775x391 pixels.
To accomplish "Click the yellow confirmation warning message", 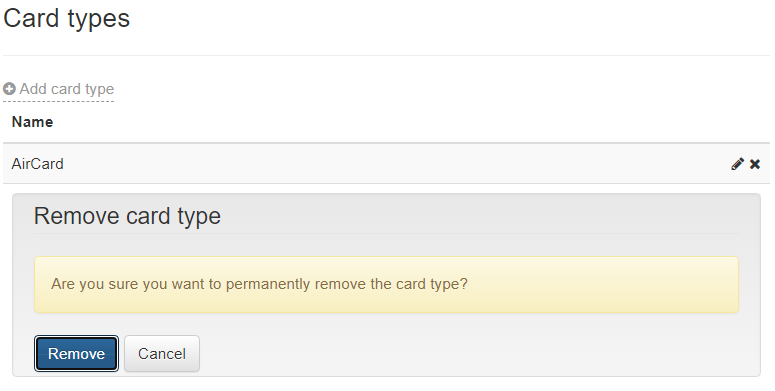I will click(387, 285).
